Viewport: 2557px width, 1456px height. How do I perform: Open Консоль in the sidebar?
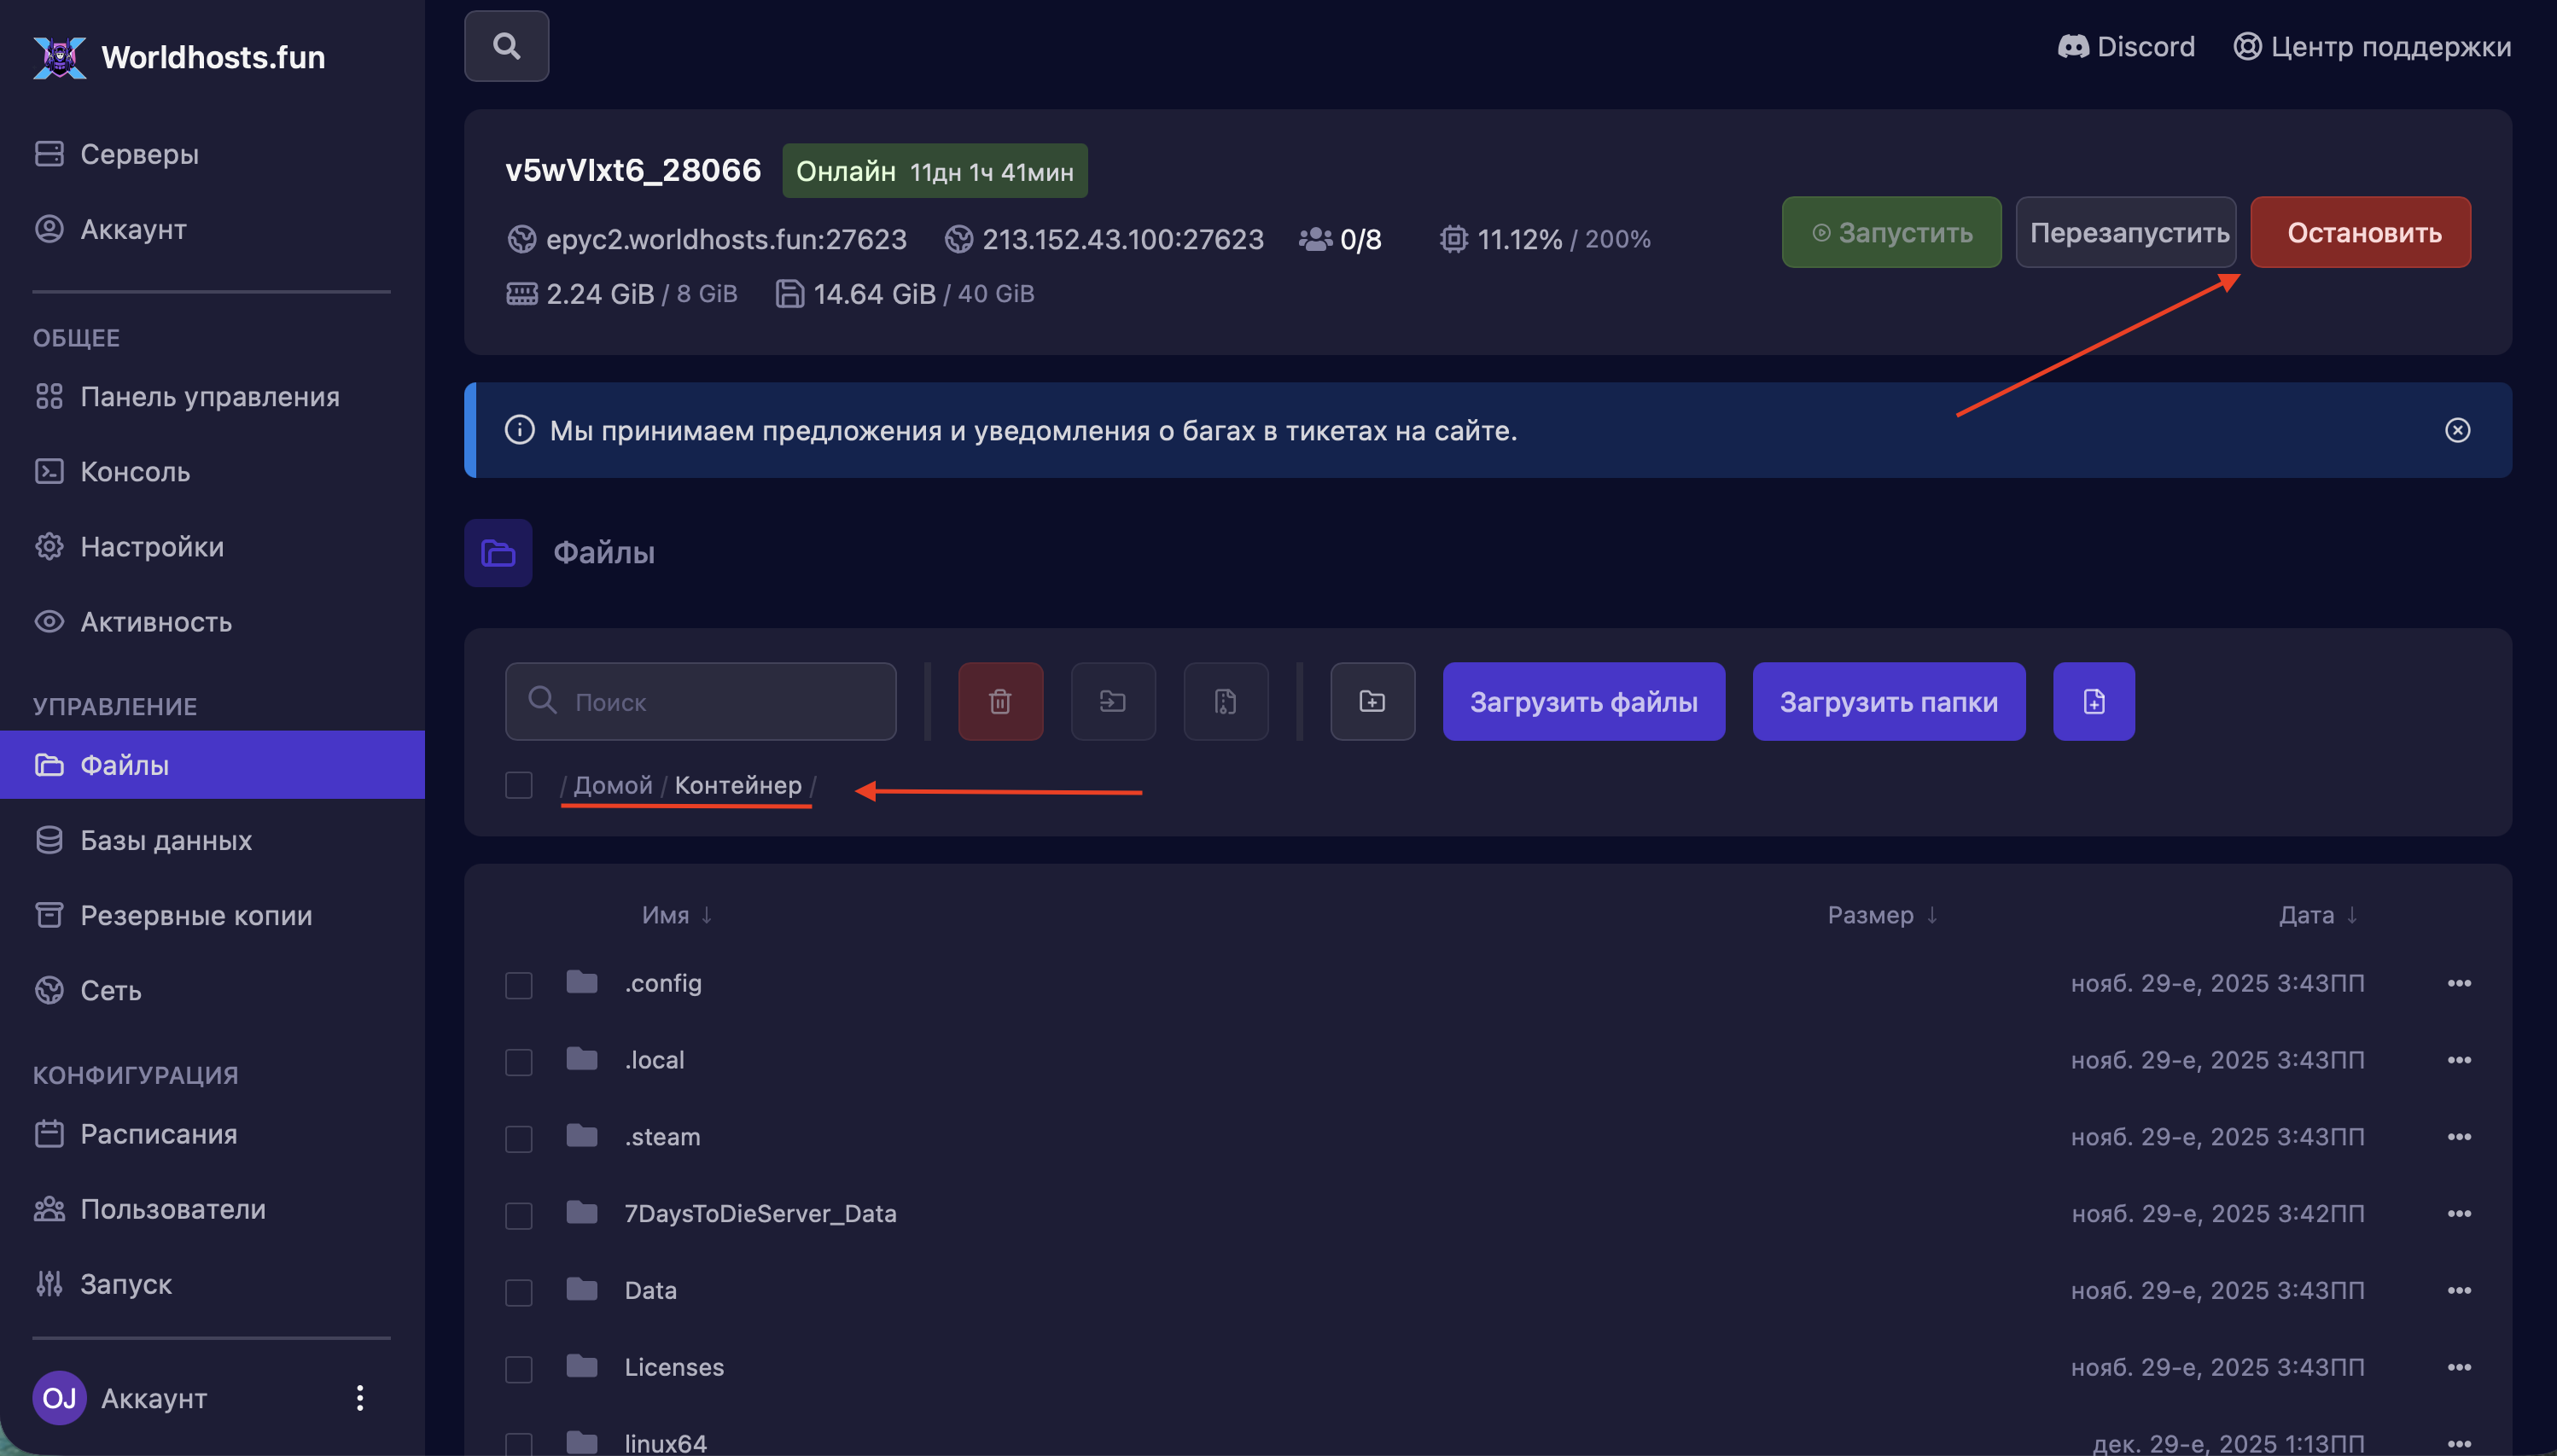point(134,472)
